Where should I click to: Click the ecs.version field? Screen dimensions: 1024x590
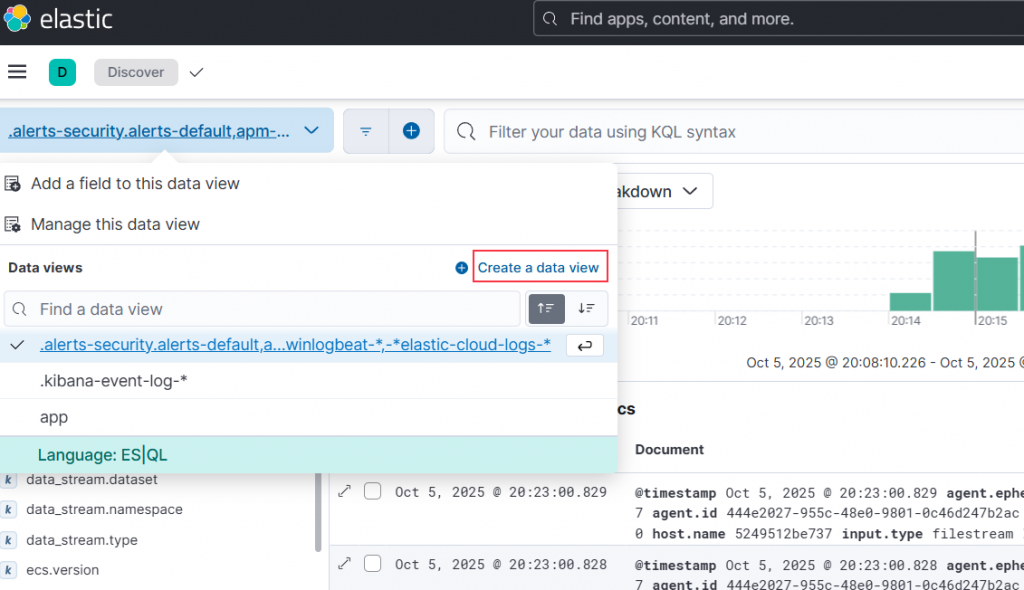[63, 570]
